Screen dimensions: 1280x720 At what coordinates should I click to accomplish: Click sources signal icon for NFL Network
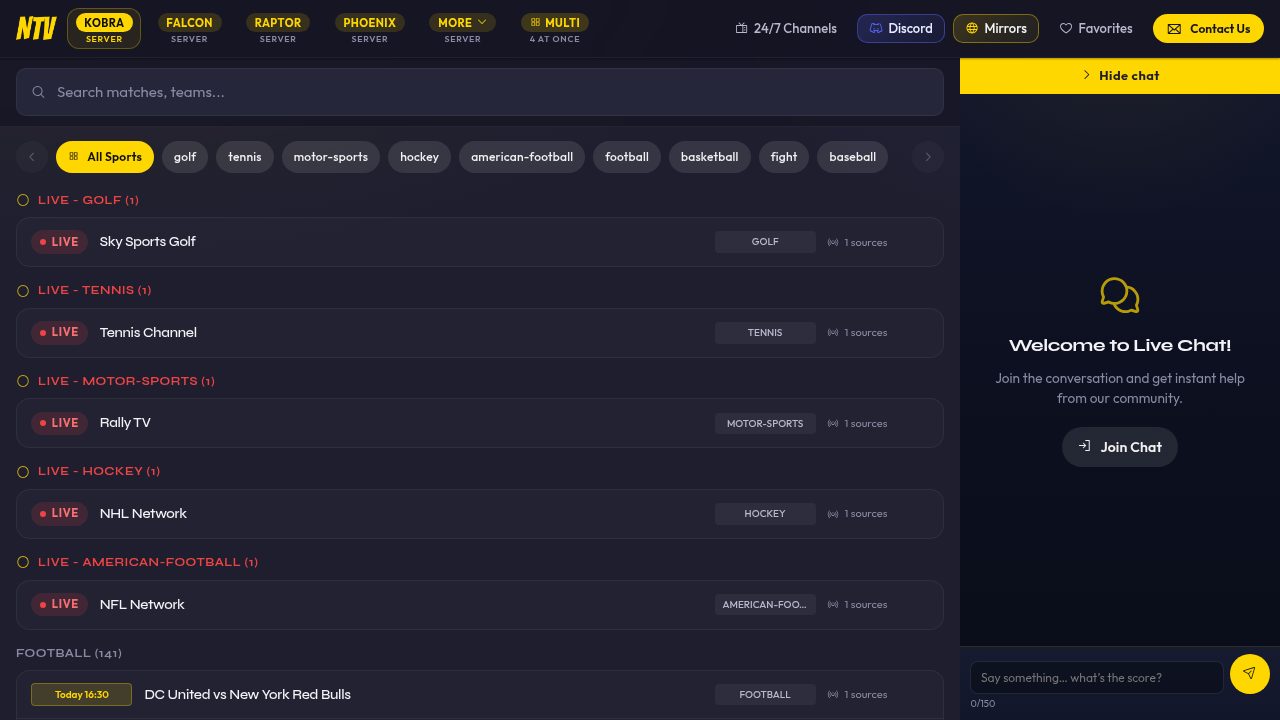point(833,604)
